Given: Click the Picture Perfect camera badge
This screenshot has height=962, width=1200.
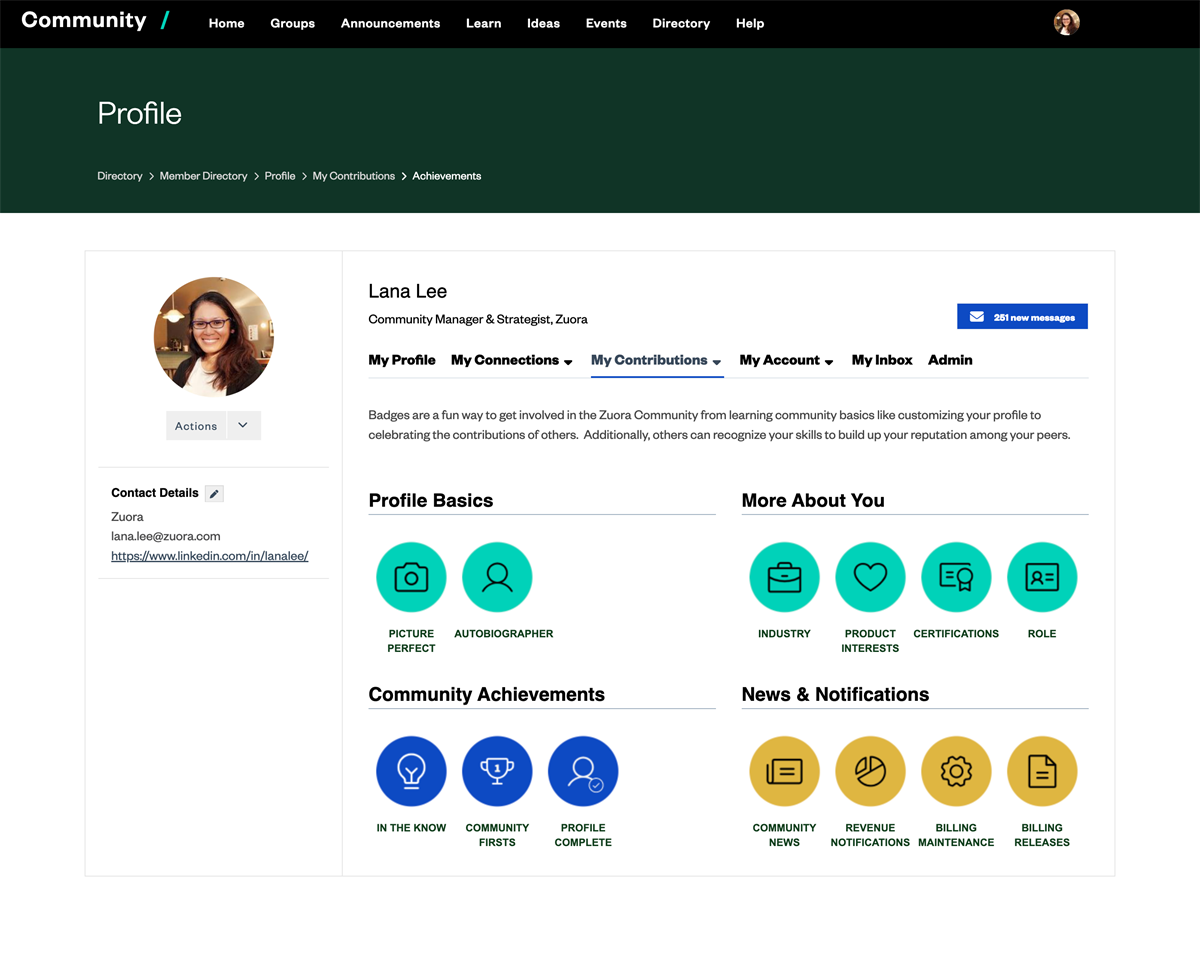Looking at the screenshot, I should pyautogui.click(x=411, y=577).
